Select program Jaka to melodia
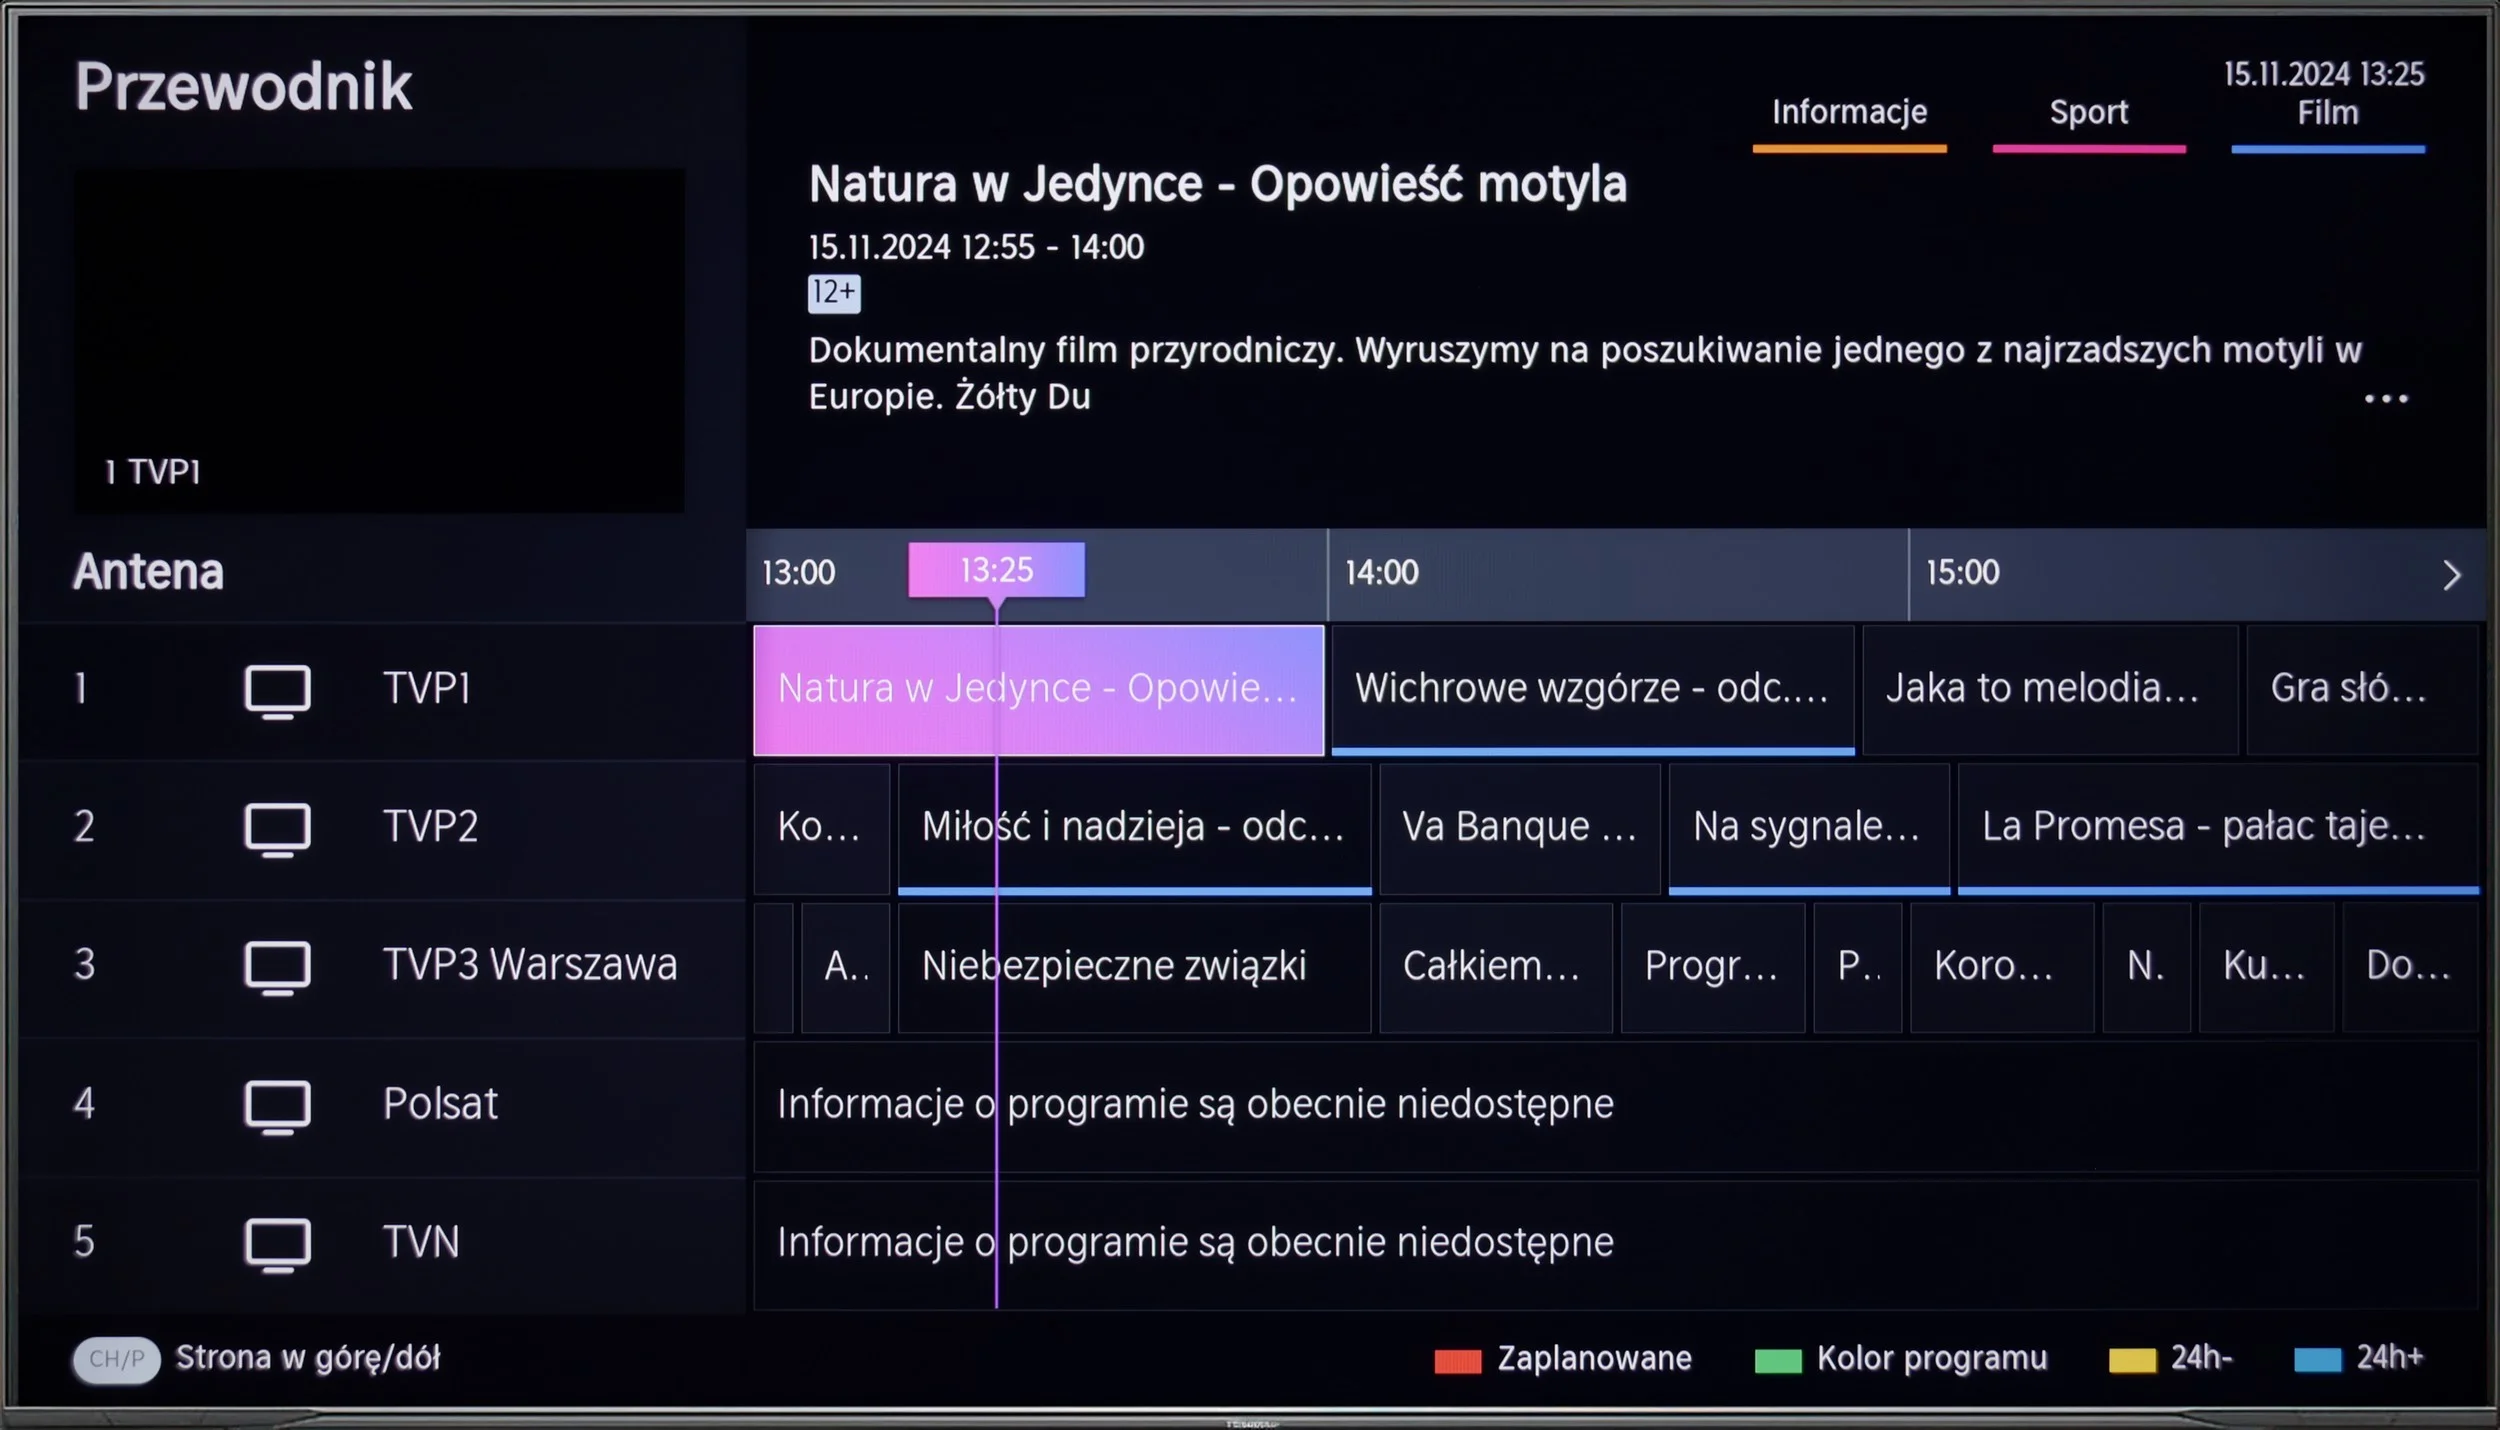Viewport: 2500px width, 1430px height. click(x=2050, y=690)
